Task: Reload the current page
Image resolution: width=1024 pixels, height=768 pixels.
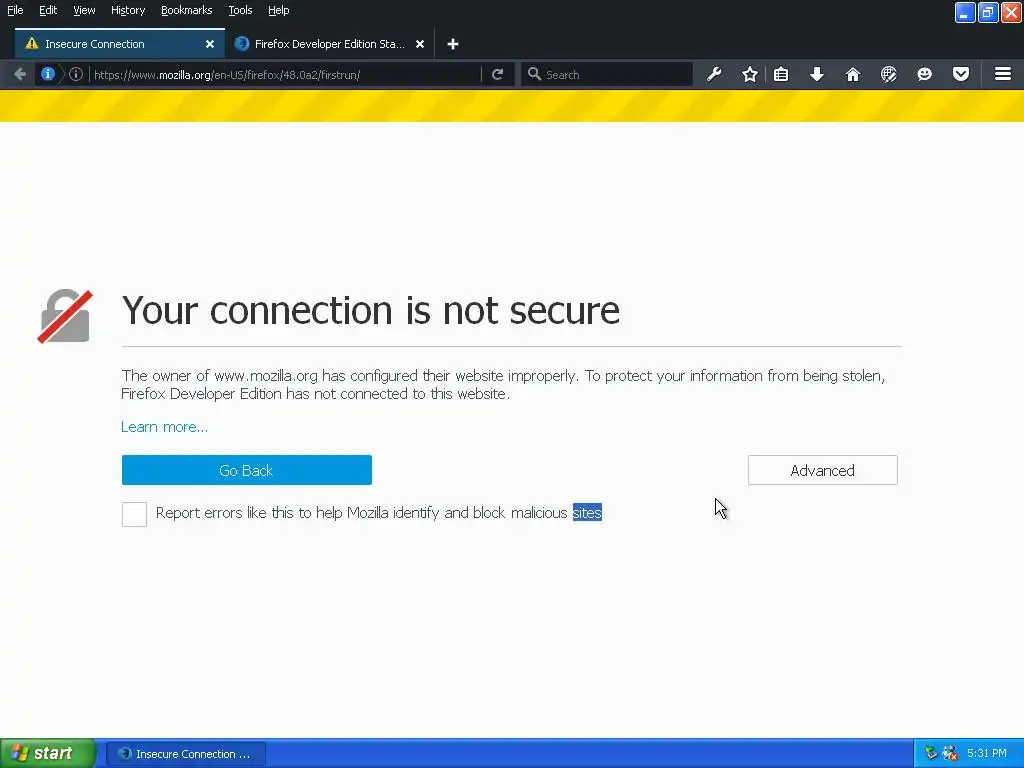Action: click(498, 74)
